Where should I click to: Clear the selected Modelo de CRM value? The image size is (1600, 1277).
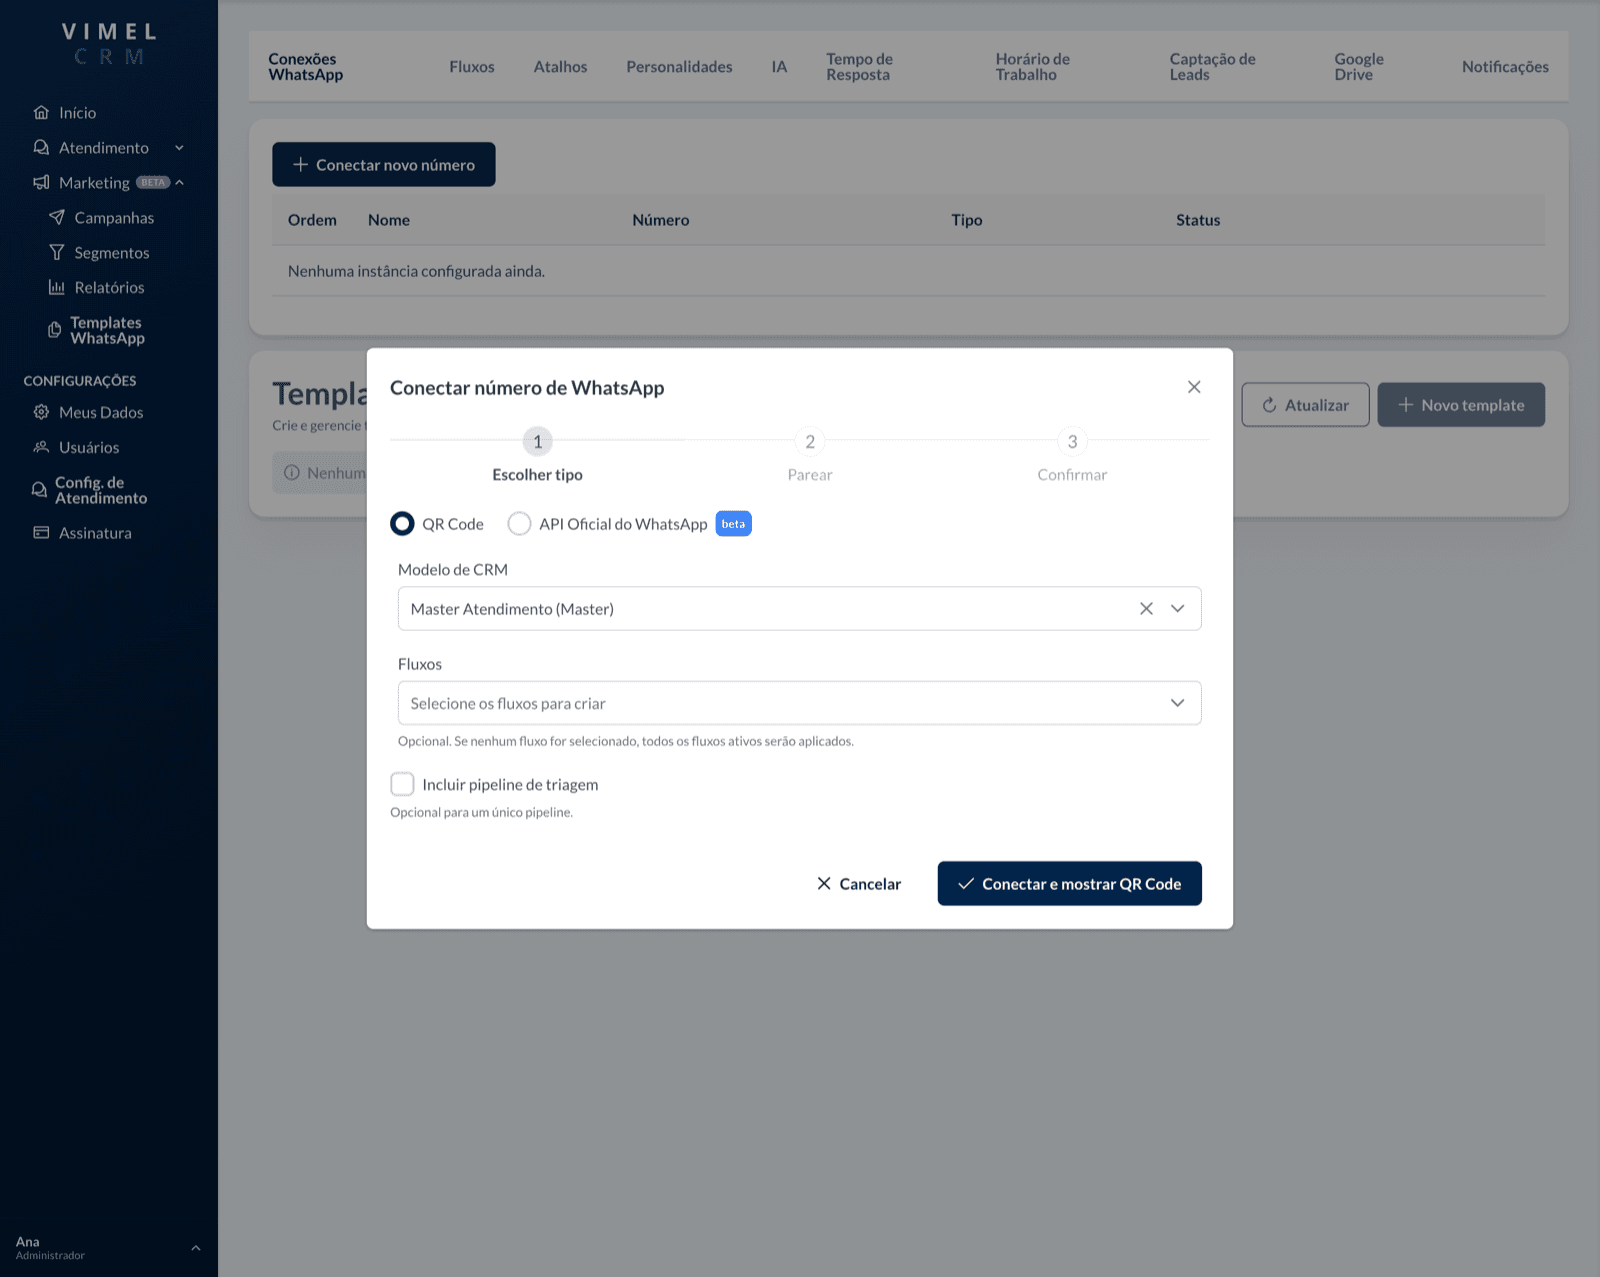(1146, 608)
